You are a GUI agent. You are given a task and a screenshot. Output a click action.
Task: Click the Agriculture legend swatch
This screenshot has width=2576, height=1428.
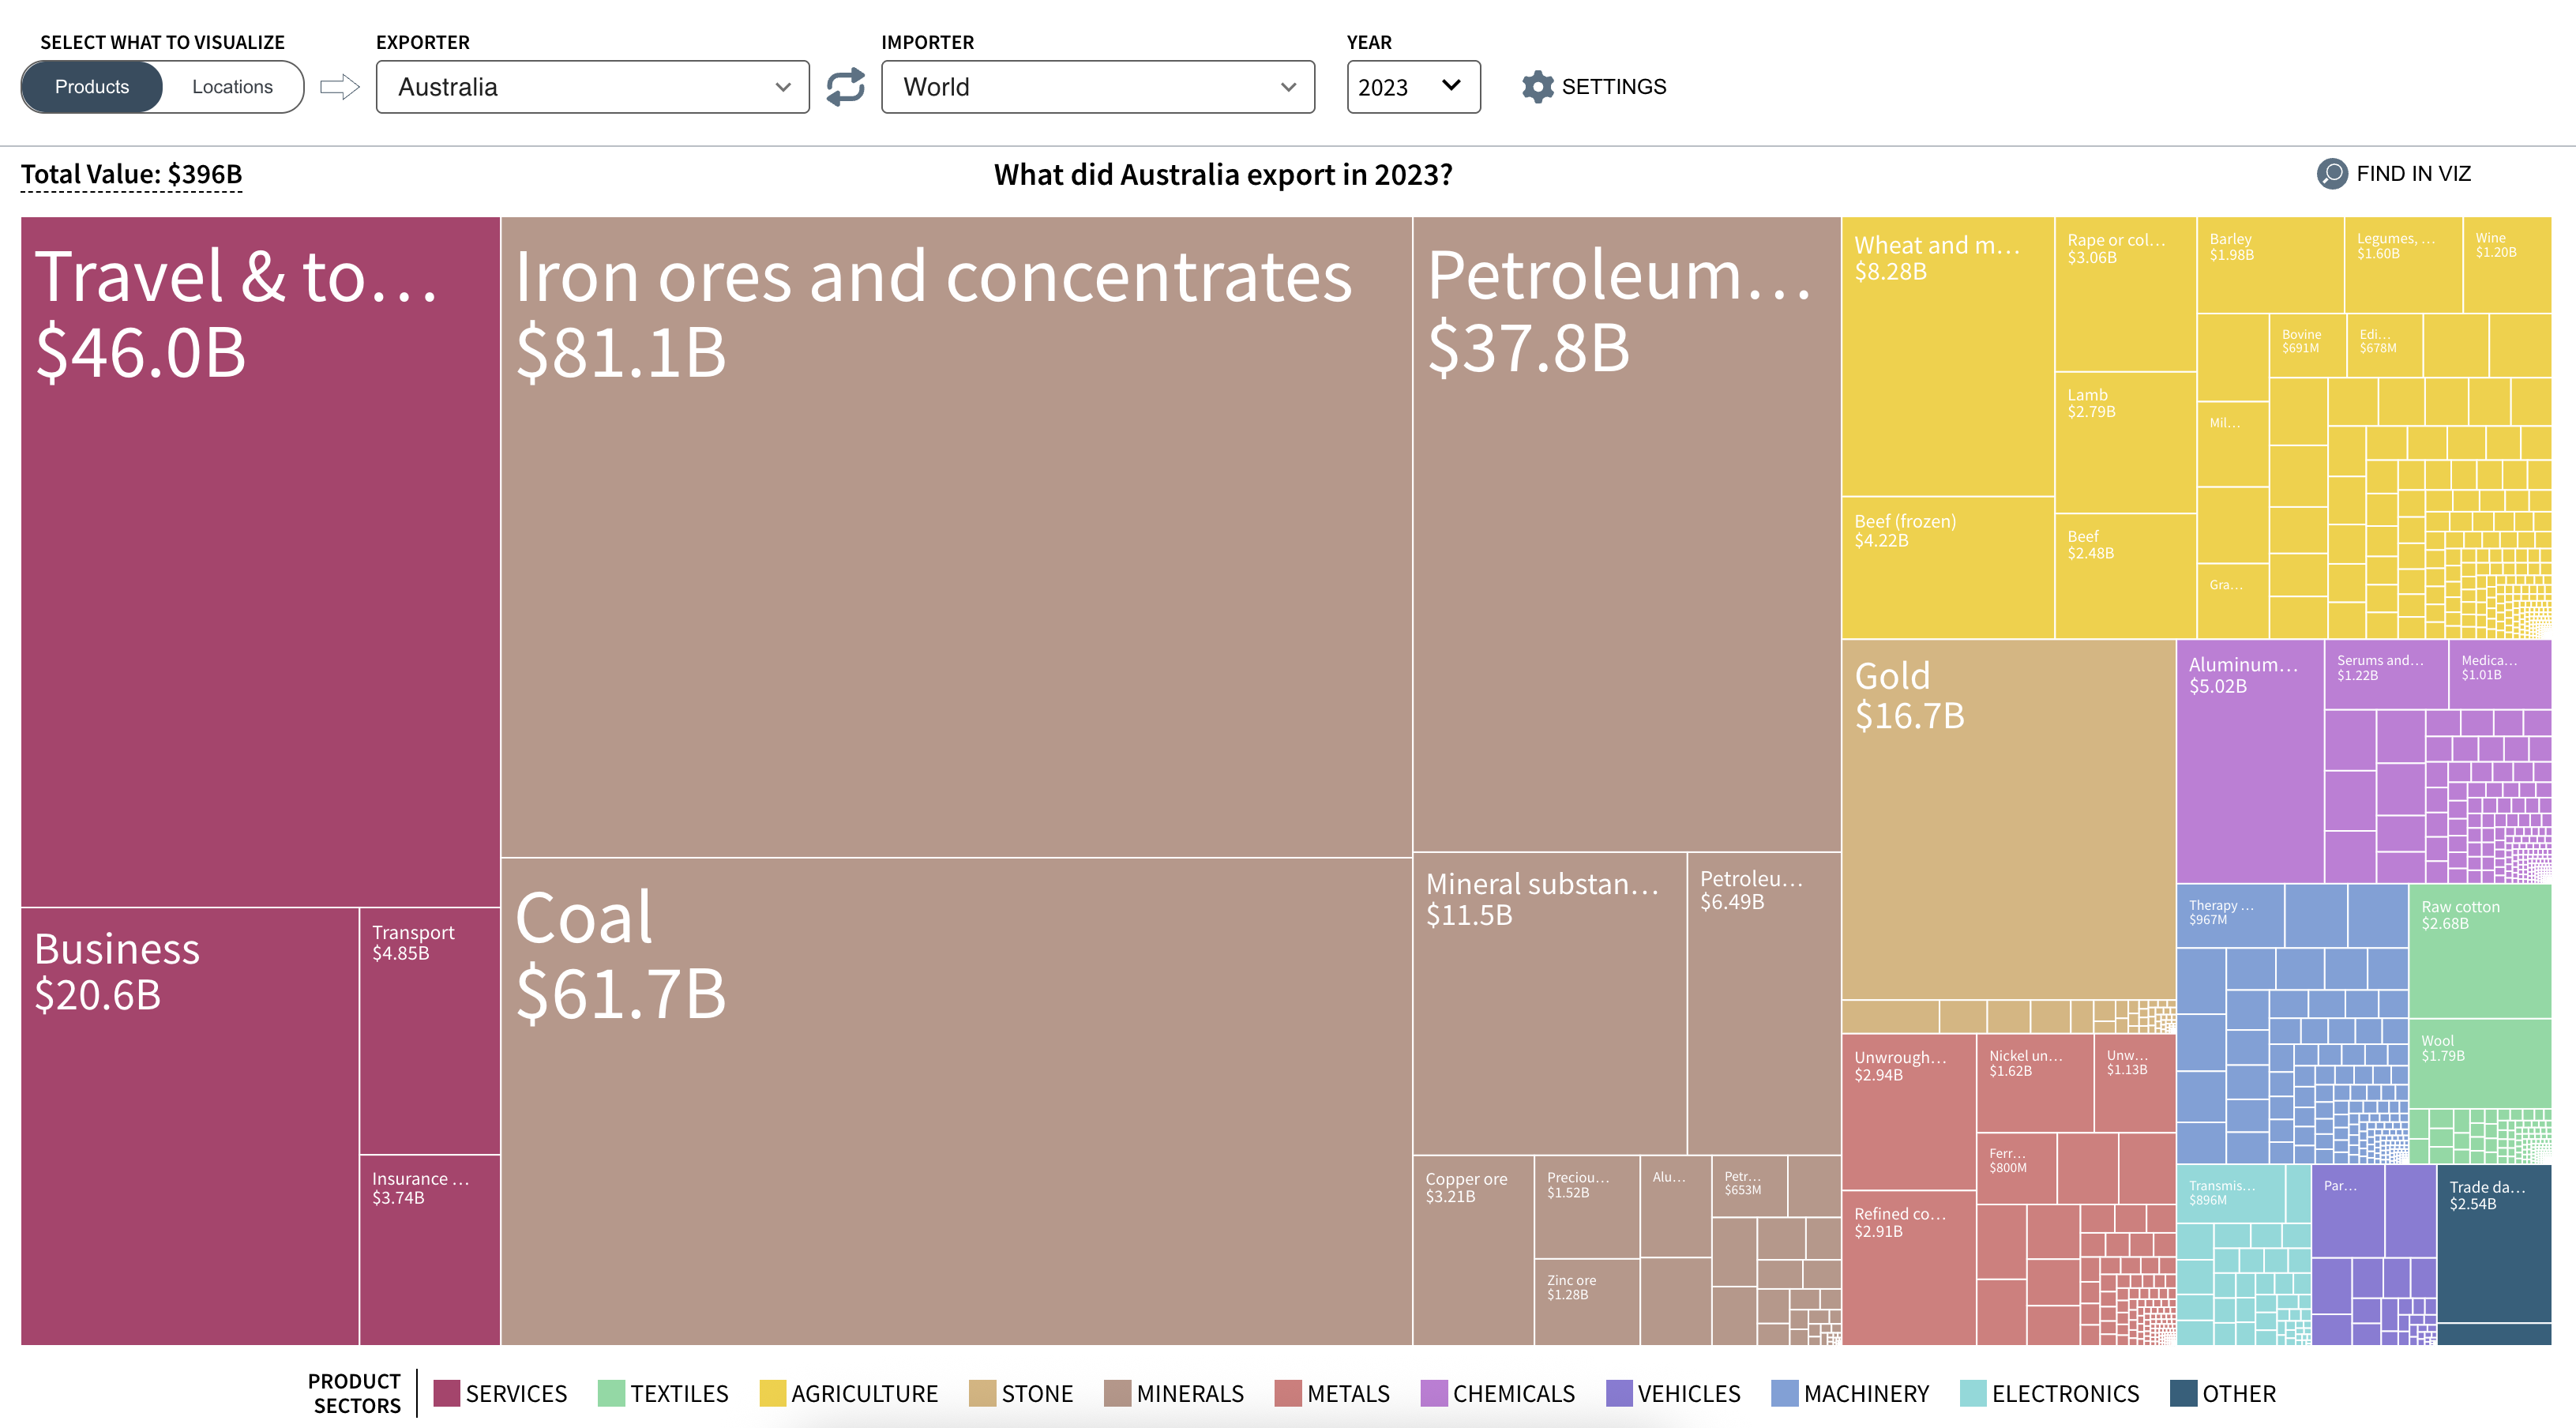click(x=772, y=1393)
